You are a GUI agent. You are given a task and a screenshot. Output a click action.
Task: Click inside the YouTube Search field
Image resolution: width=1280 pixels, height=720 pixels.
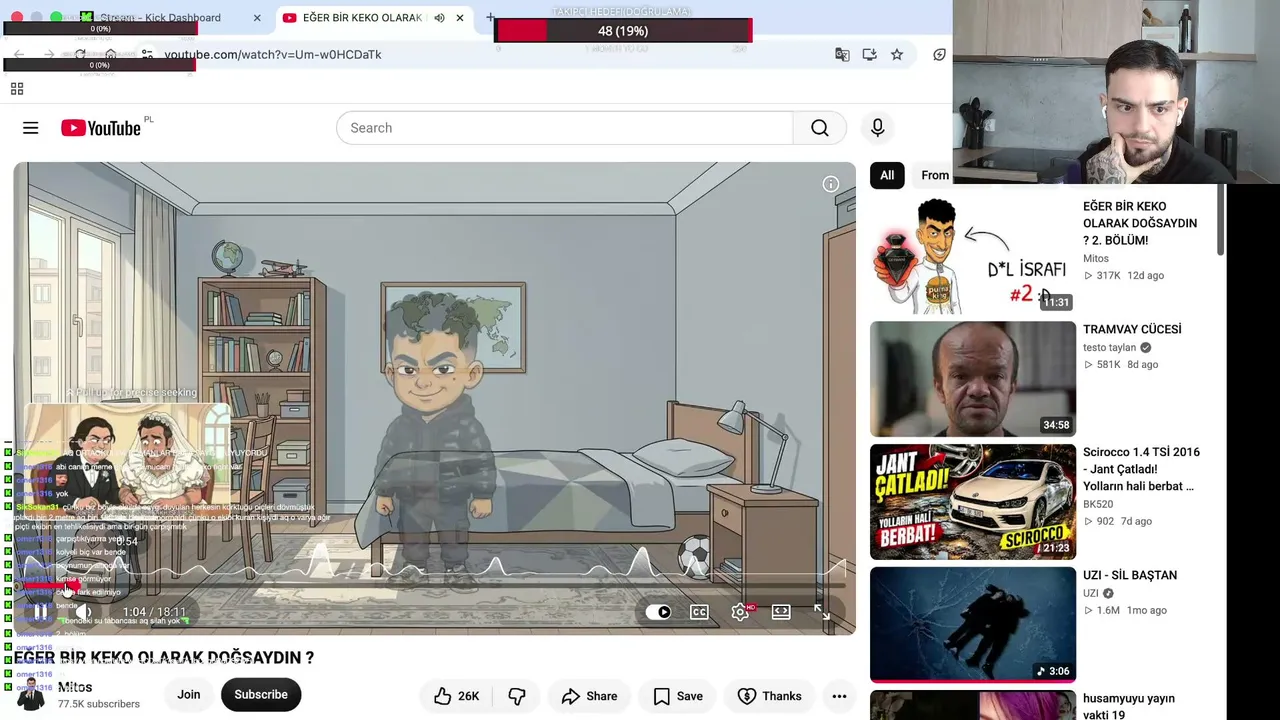click(565, 128)
